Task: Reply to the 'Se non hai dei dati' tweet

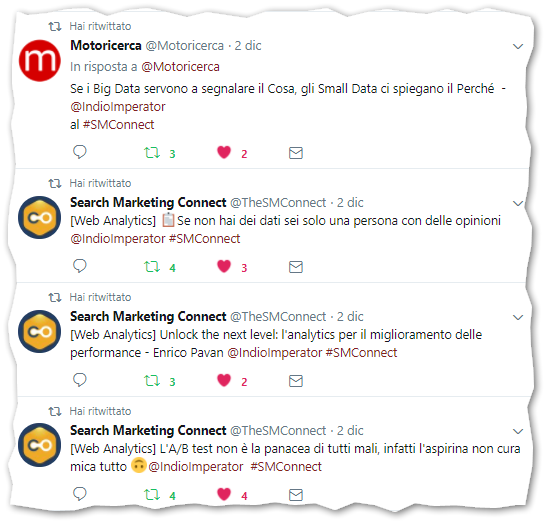Action: (80, 266)
